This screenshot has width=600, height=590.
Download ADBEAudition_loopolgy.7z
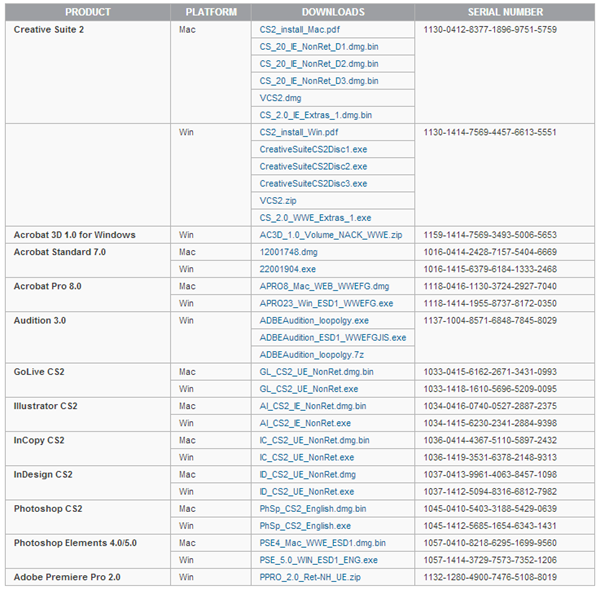[x=311, y=355]
